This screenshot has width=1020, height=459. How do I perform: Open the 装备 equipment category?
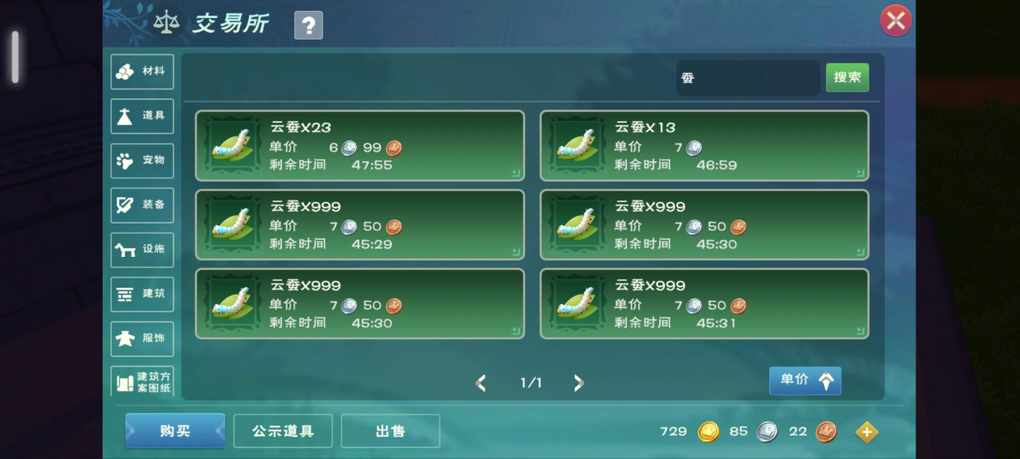point(142,205)
